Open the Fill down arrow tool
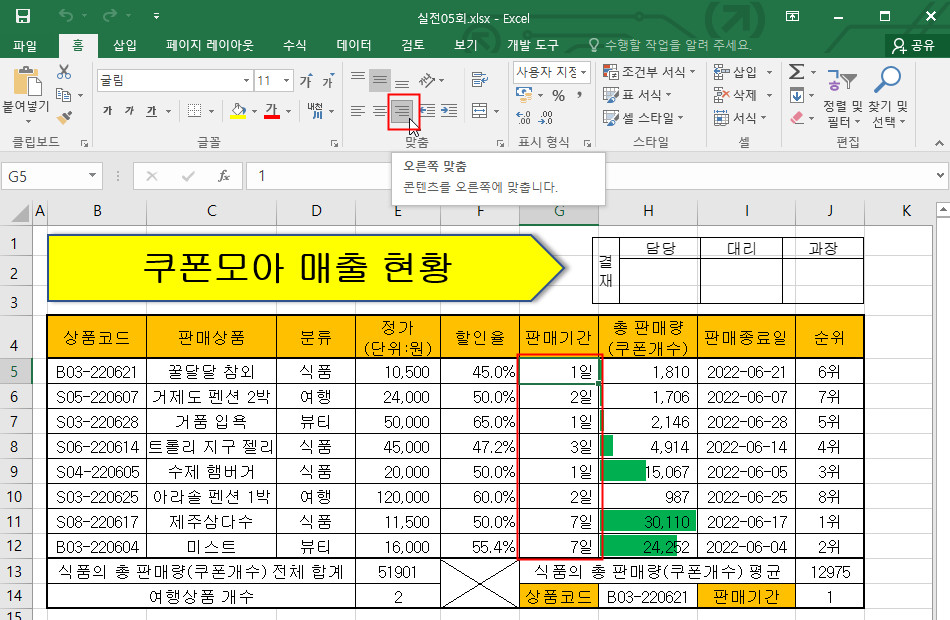The height and width of the screenshot is (620, 950). point(796,95)
